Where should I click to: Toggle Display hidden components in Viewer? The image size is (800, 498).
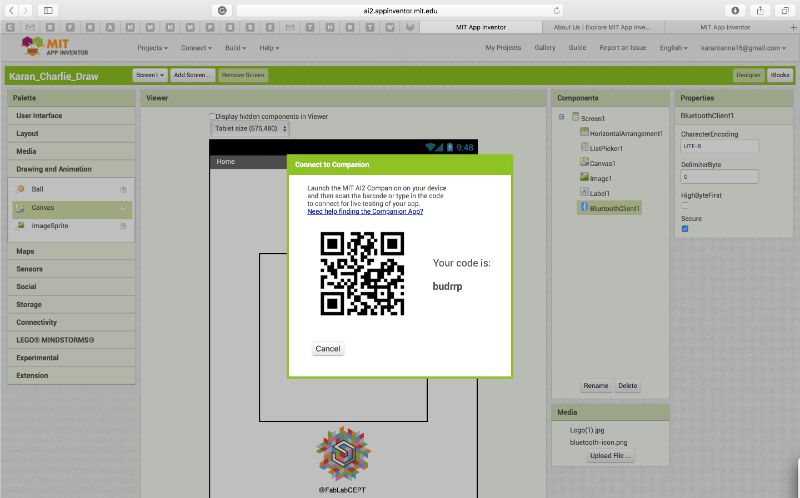(213, 116)
